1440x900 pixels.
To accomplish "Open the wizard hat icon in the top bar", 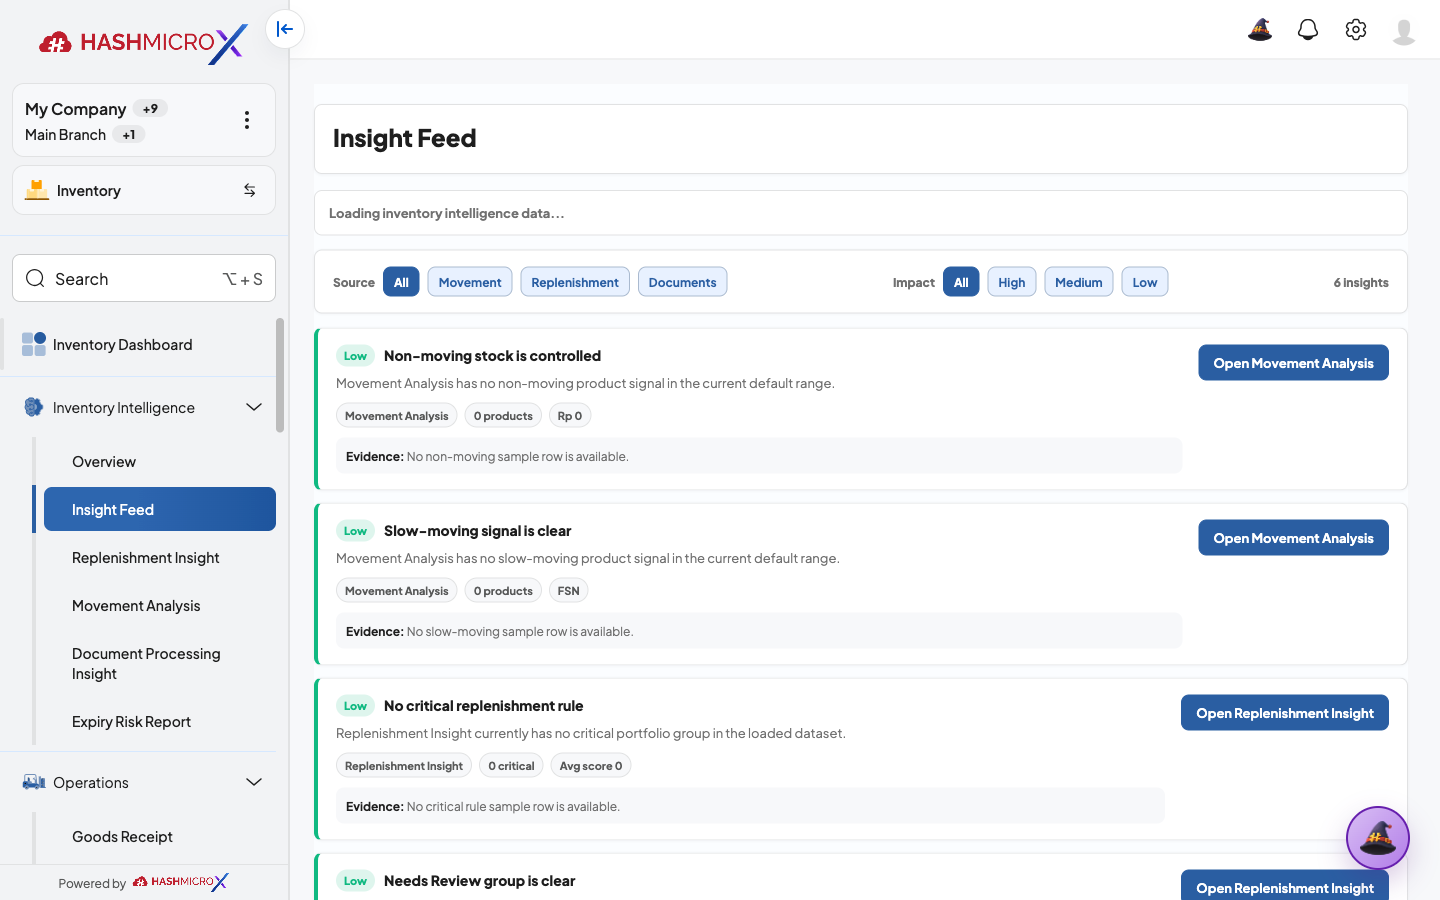I will tap(1260, 30).
